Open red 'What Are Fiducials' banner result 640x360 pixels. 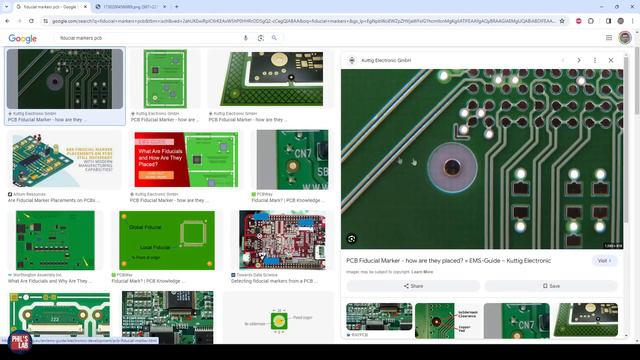(x=186, y=160)
